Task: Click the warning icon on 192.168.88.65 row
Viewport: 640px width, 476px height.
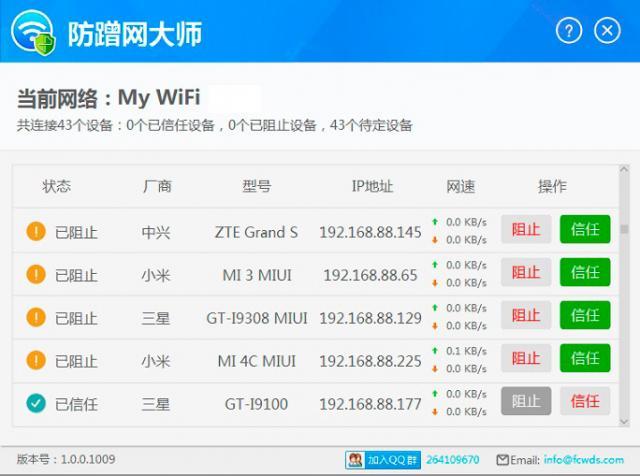Action: (36, 274)
